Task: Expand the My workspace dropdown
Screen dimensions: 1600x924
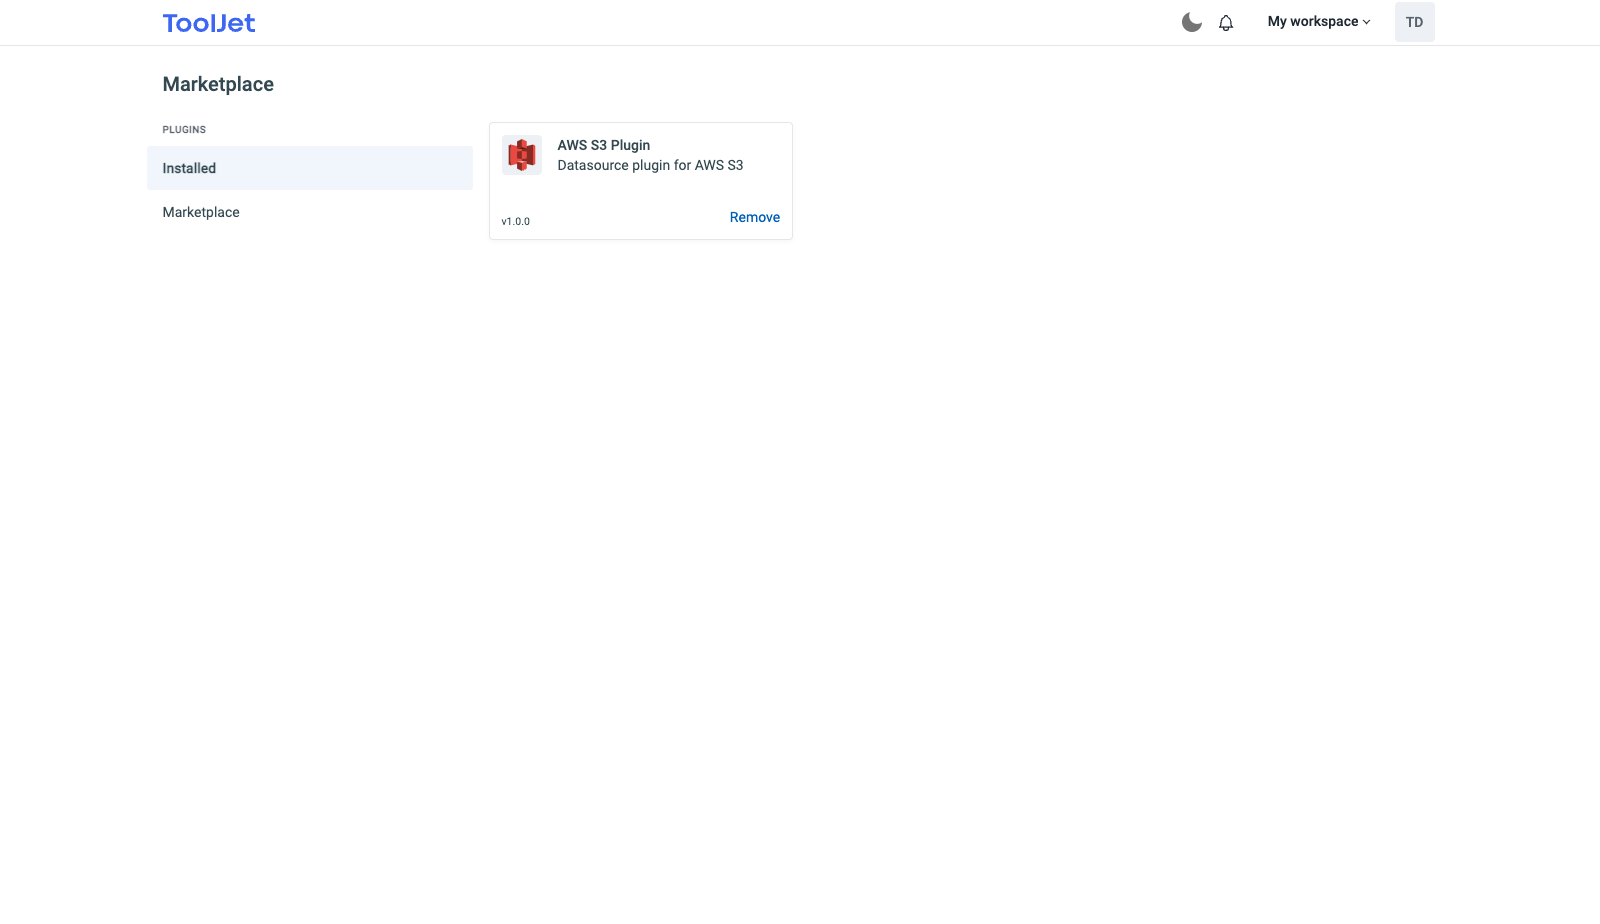Action: 1312,22
